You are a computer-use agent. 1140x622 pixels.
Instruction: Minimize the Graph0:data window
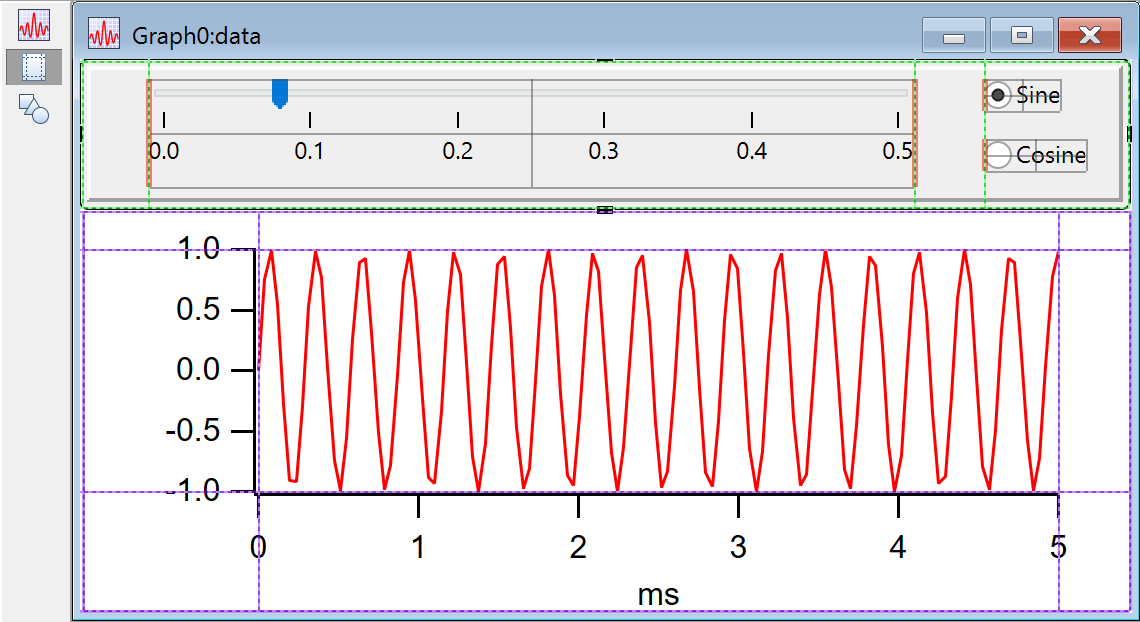[953, 36]
